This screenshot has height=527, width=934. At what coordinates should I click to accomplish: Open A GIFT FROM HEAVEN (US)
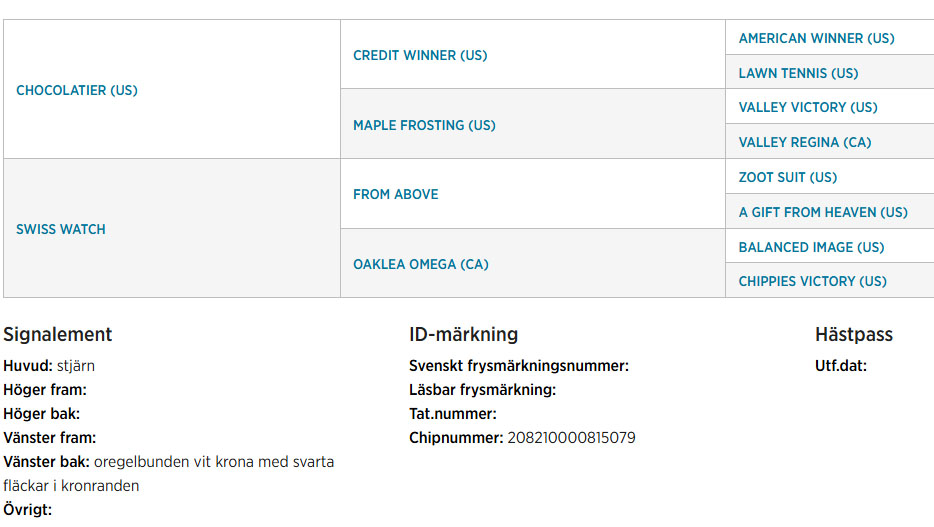pyautogui.click(x=823, y=213)
